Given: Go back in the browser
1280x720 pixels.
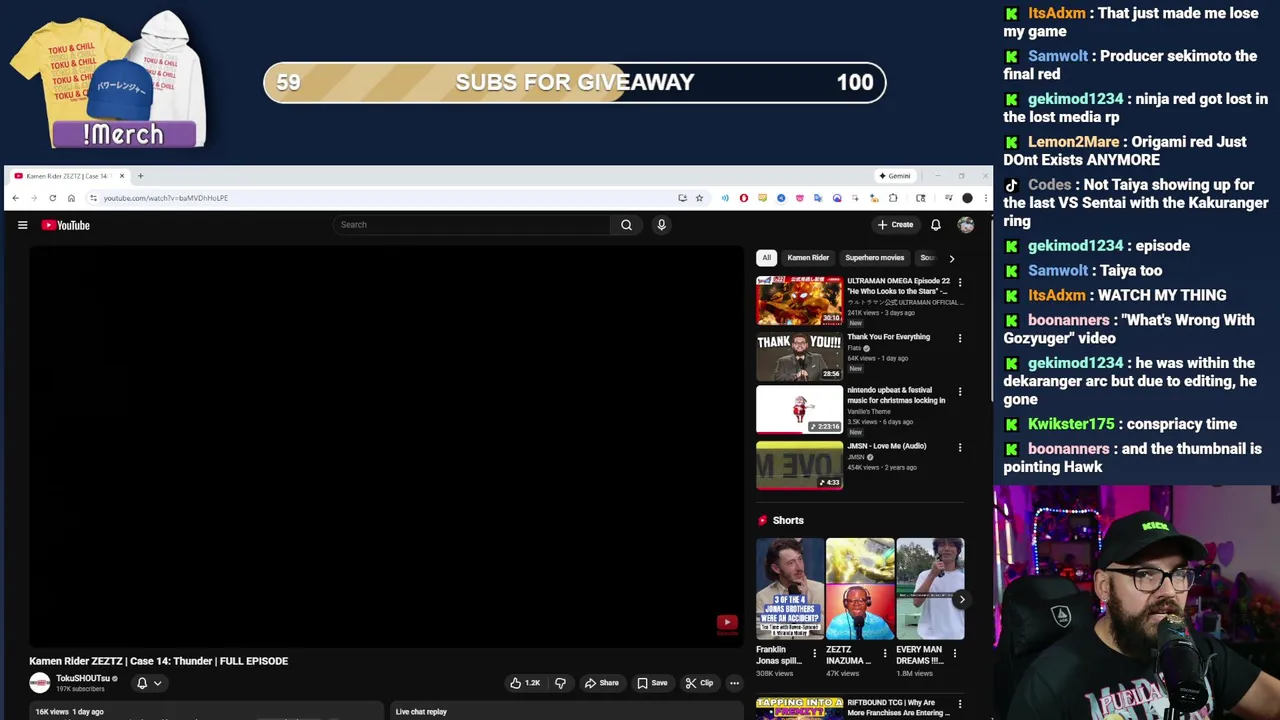Looking at the screenshot, I should click(15, 198).
